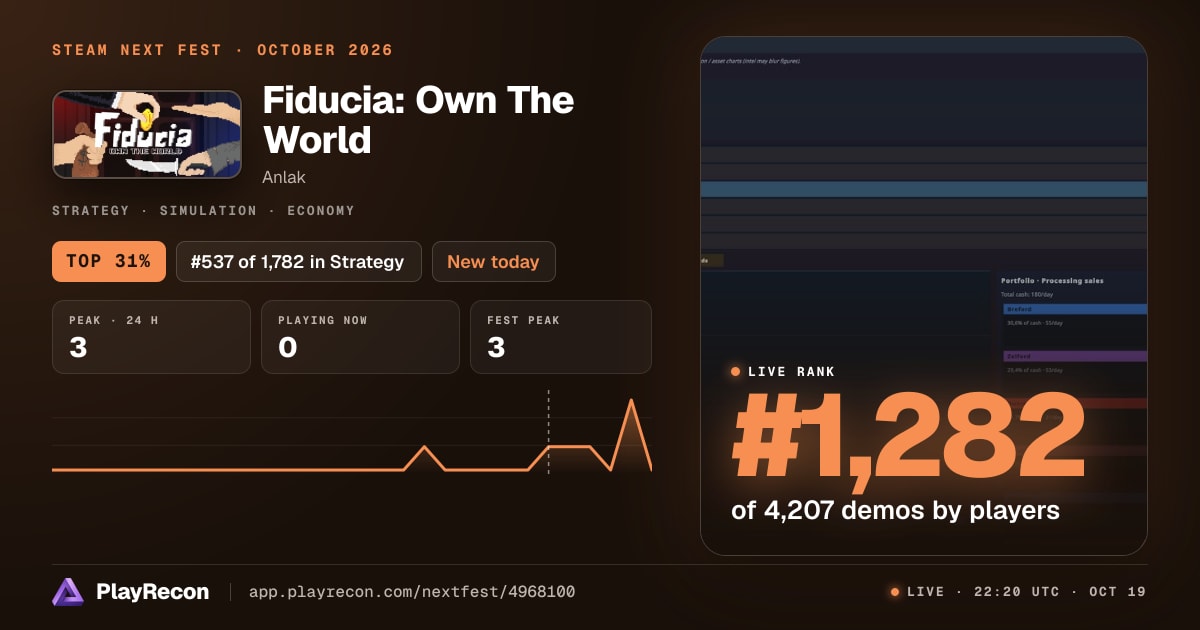Select the TOP 31% badge
The width and height of the screenshot is (1200, 630).
(x=108, y=262)
